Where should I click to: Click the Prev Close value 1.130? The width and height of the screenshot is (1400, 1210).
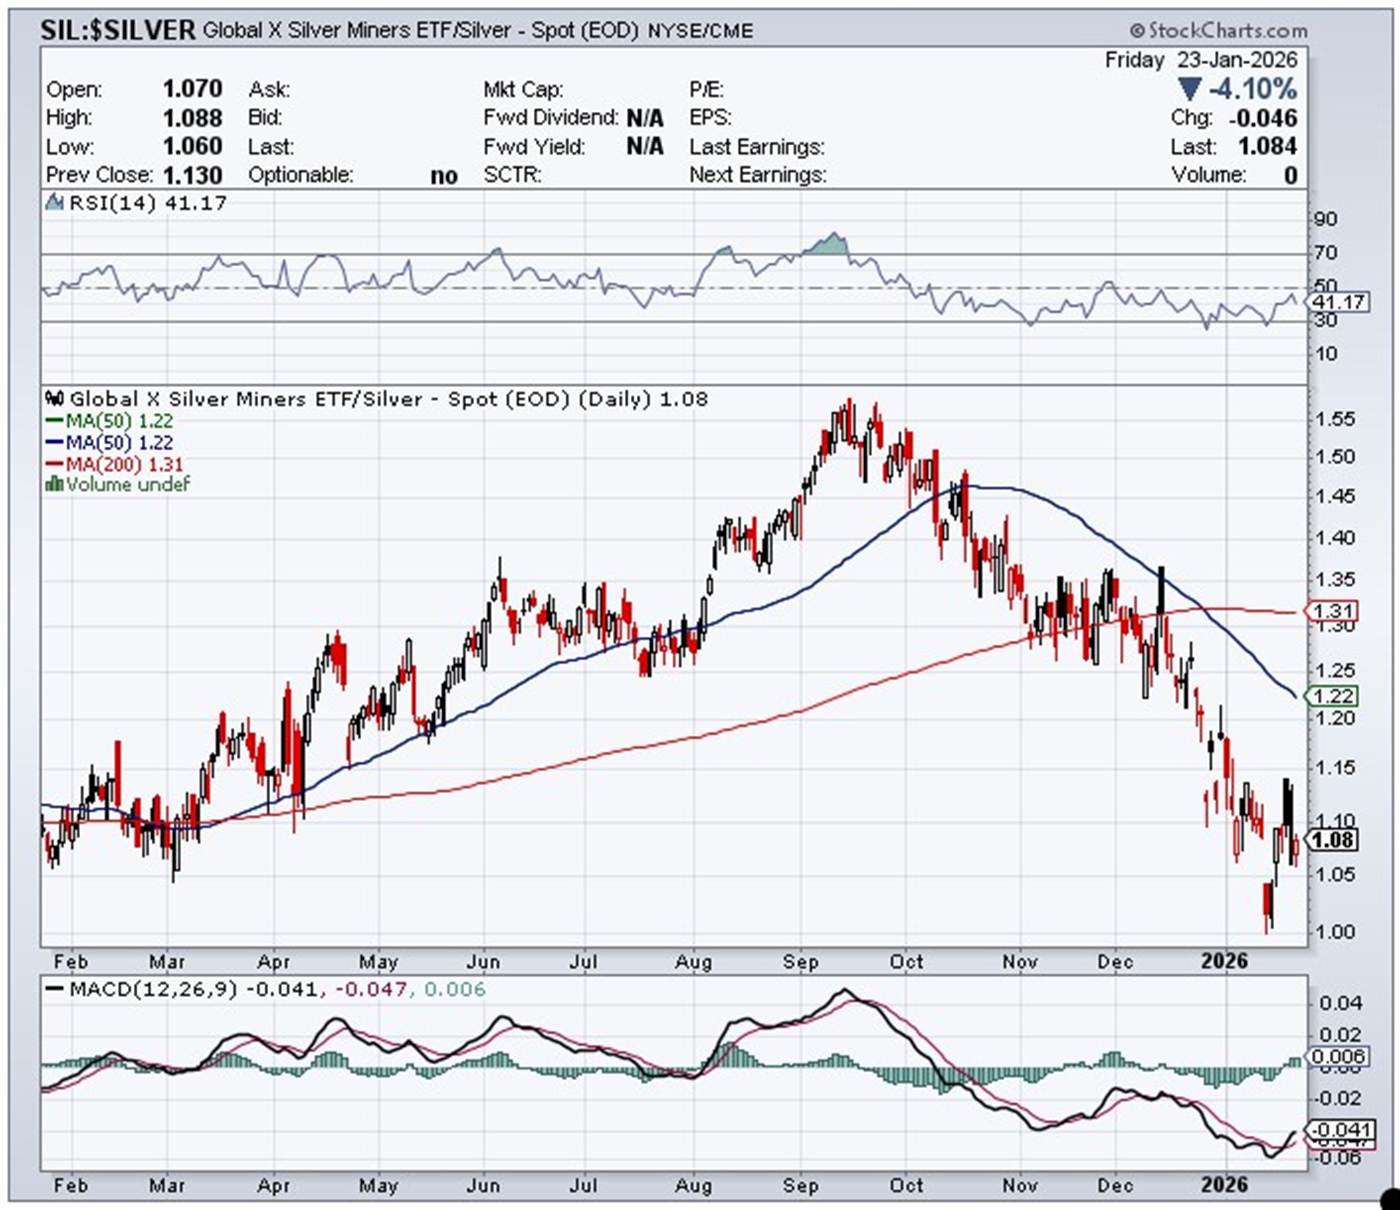coord(192,175)
